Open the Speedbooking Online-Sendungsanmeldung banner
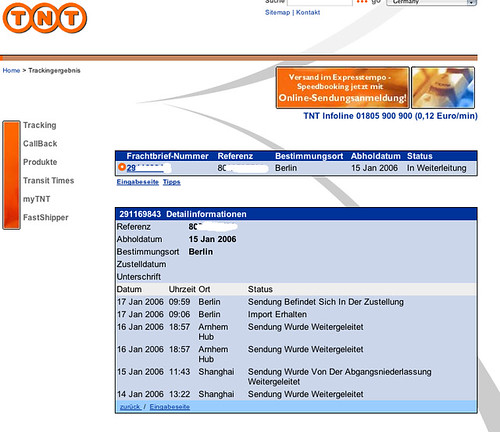The height and width of the screenshot is (432, 500). click(x=343, y=87)
